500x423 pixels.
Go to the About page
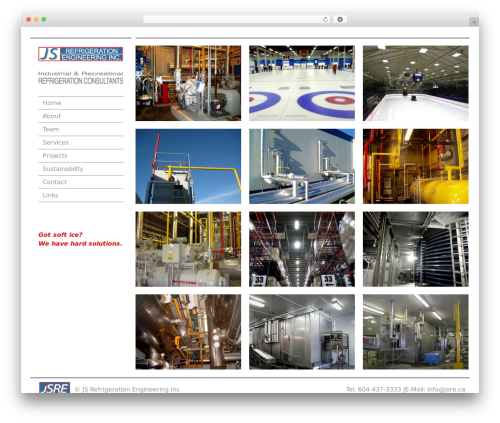[81, 116]
